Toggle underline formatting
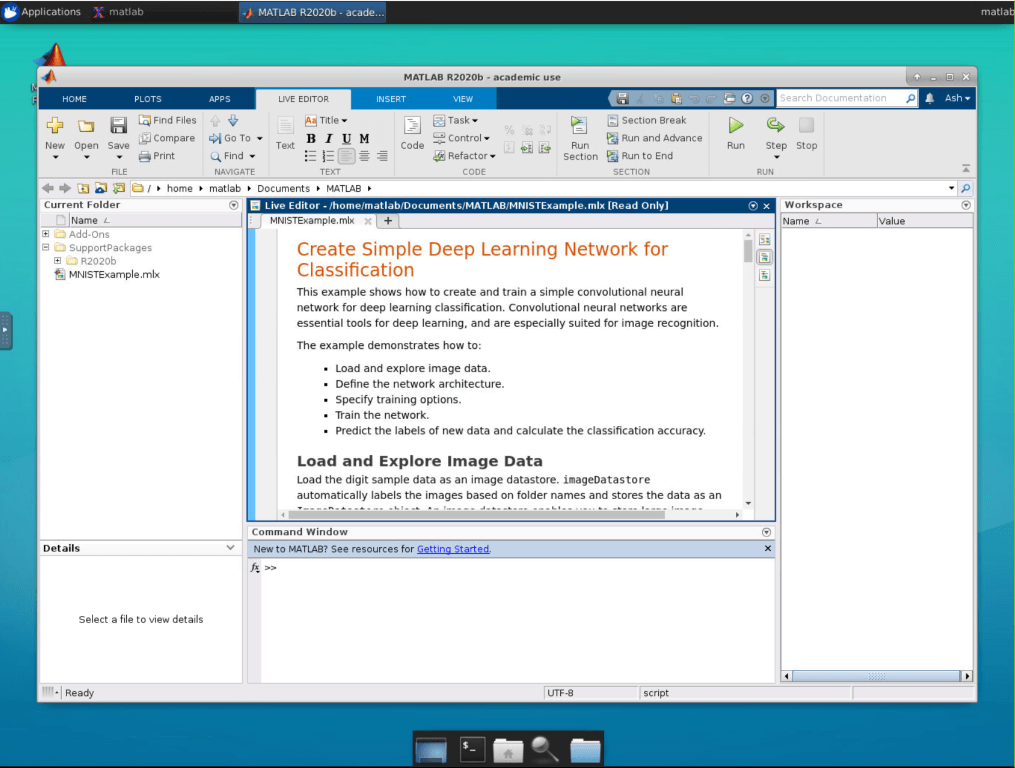1015x768 pixels. coord(347,139)
